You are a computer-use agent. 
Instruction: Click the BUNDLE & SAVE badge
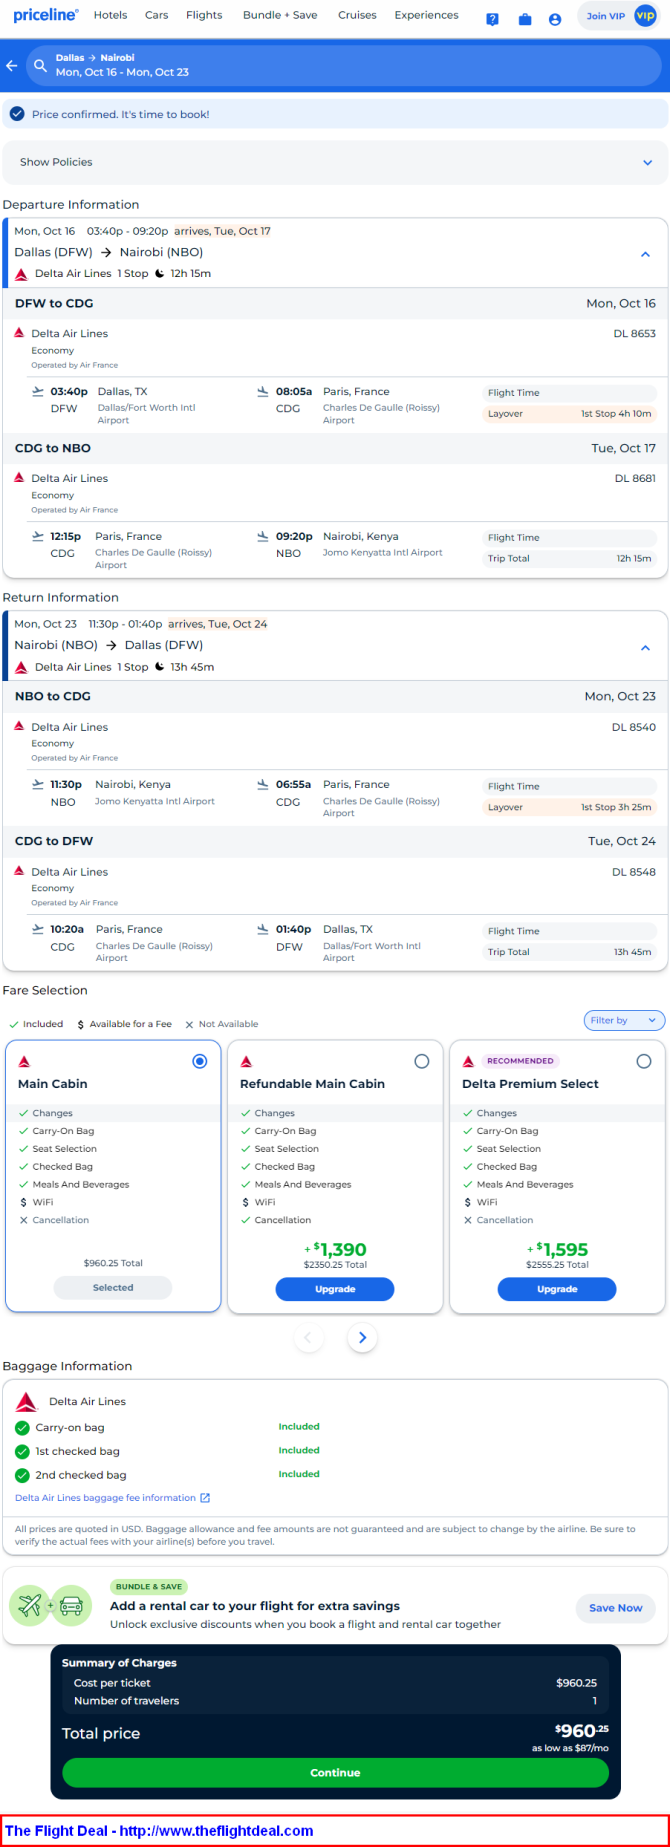click(x=149, y=1586)
